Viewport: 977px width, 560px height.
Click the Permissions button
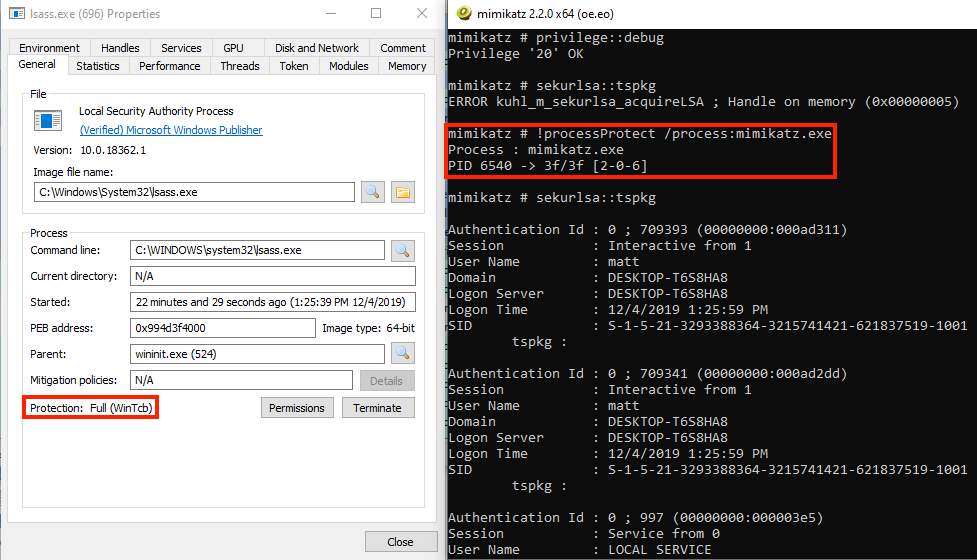(x=297, y=408)
